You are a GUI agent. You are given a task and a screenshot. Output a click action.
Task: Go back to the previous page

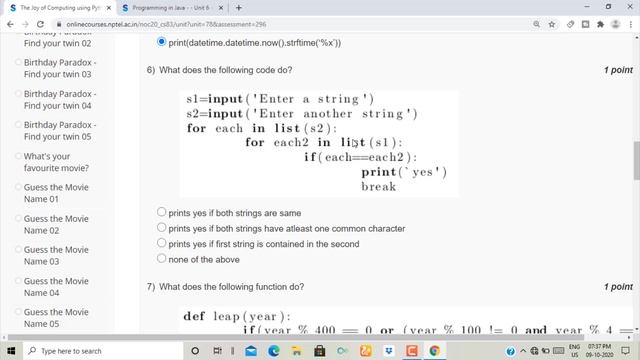coord(10,24)
